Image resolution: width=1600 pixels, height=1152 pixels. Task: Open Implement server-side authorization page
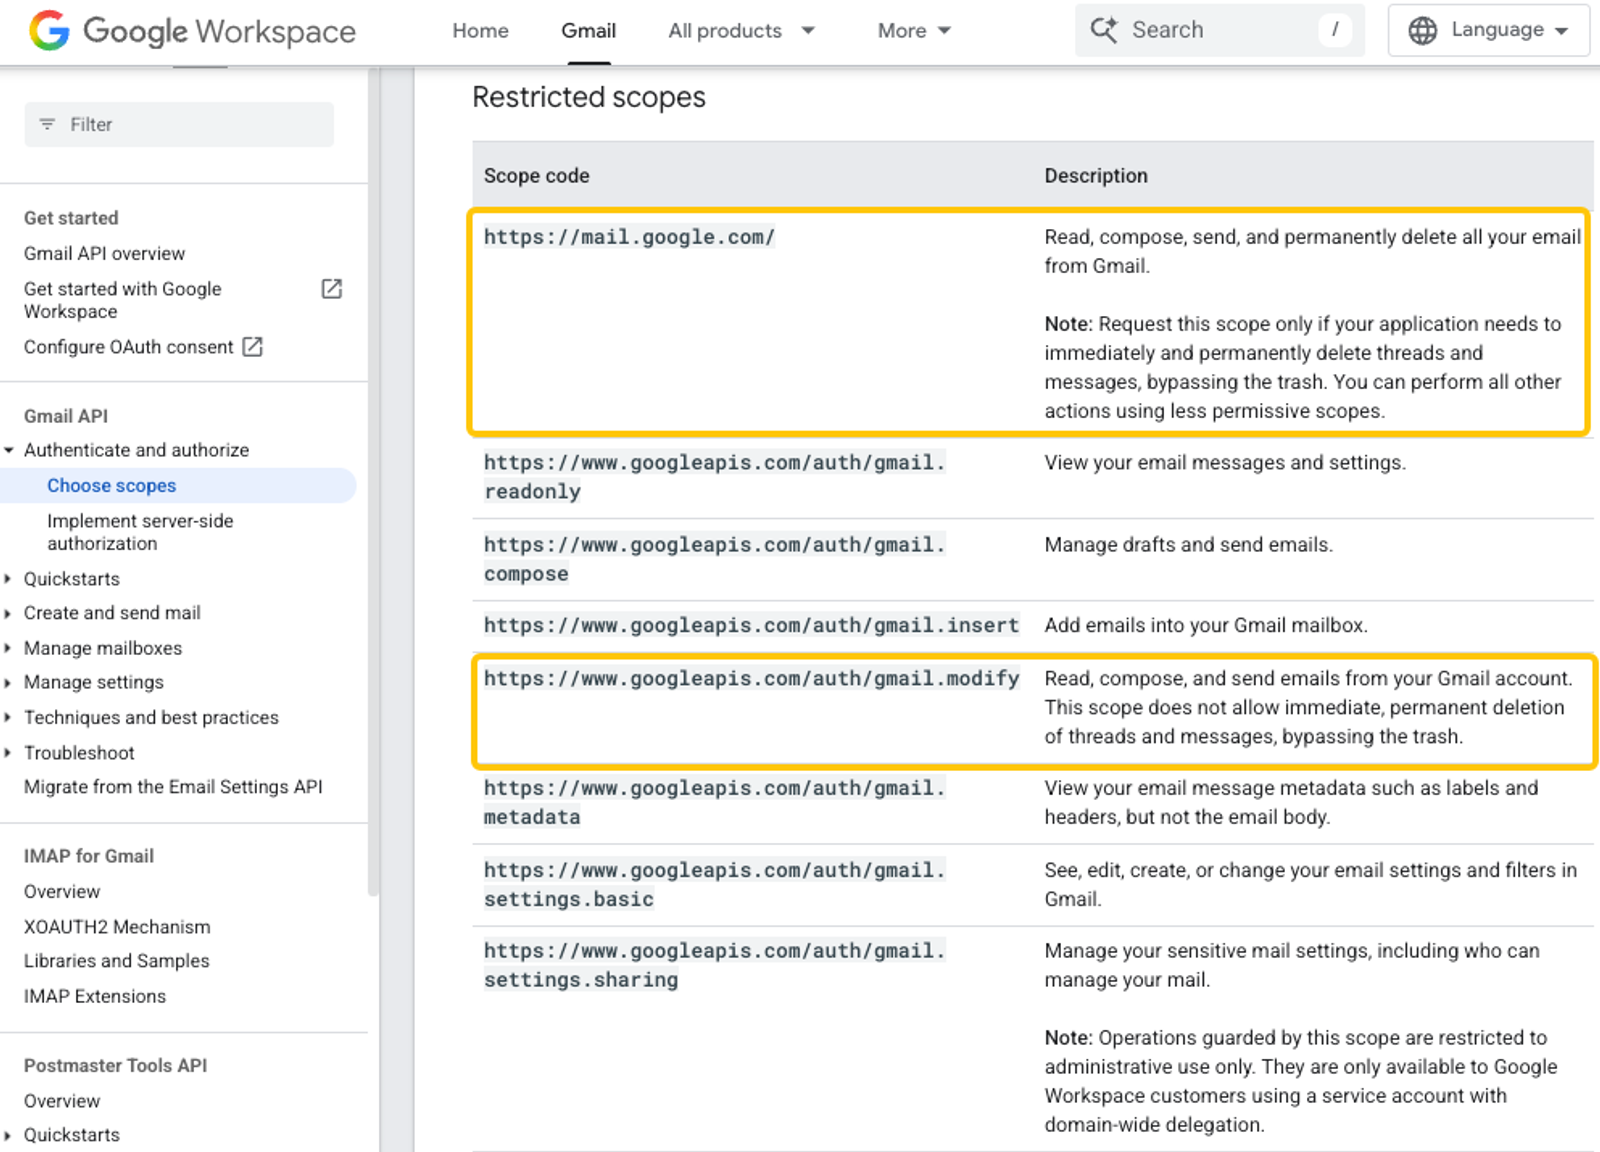click(x=140, y=532)
